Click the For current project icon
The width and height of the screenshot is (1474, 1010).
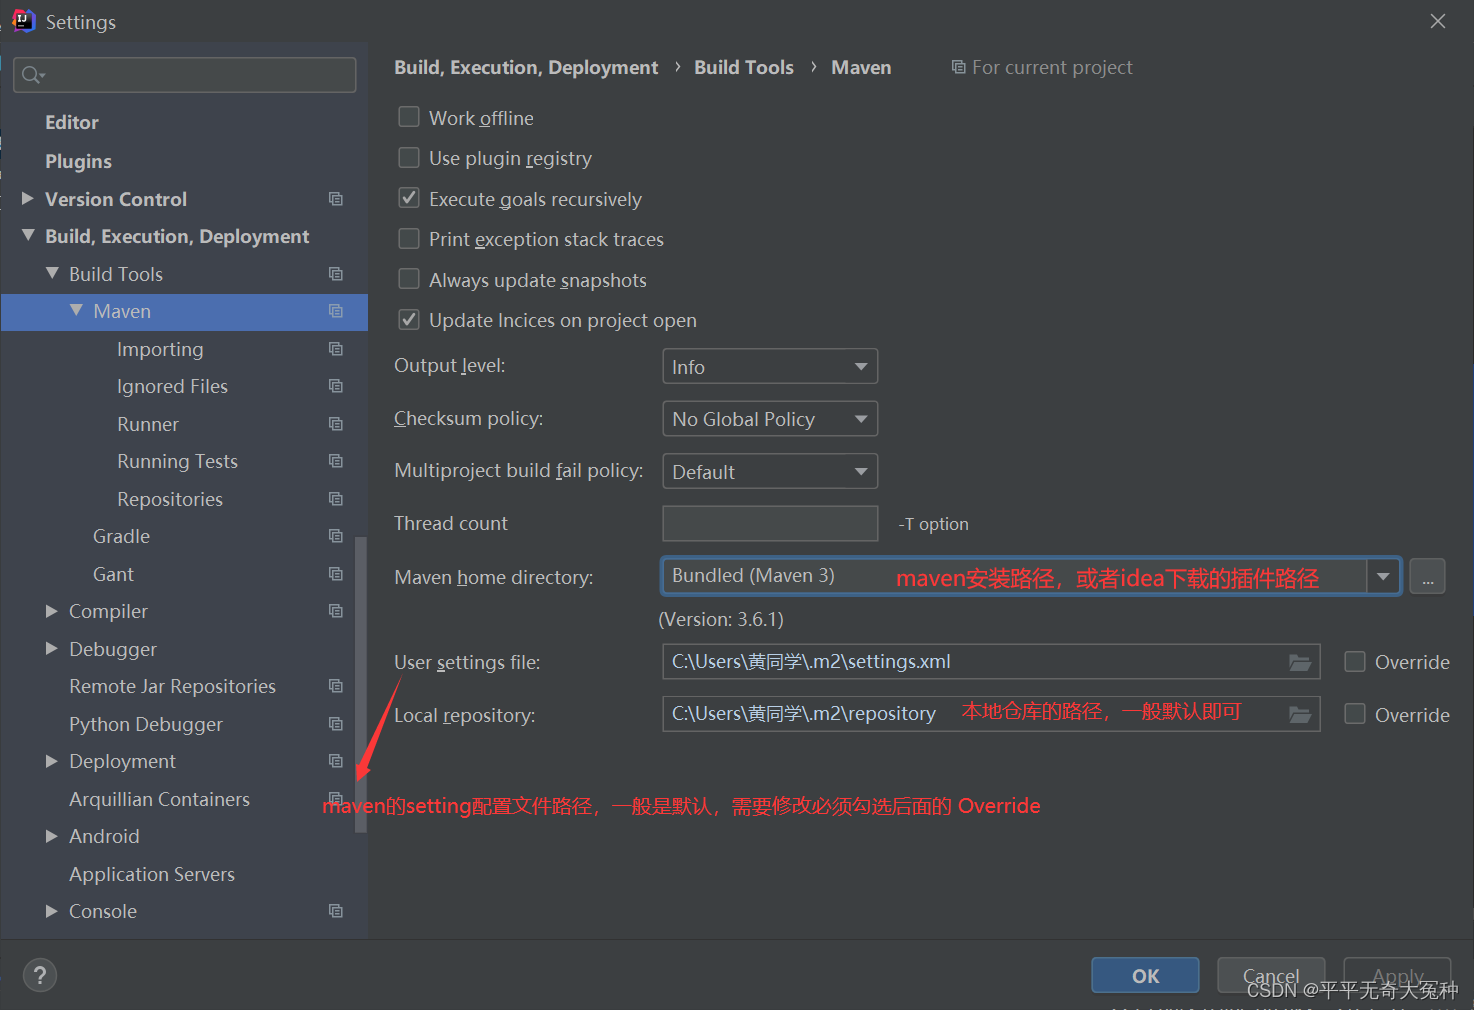click(958, 67)
